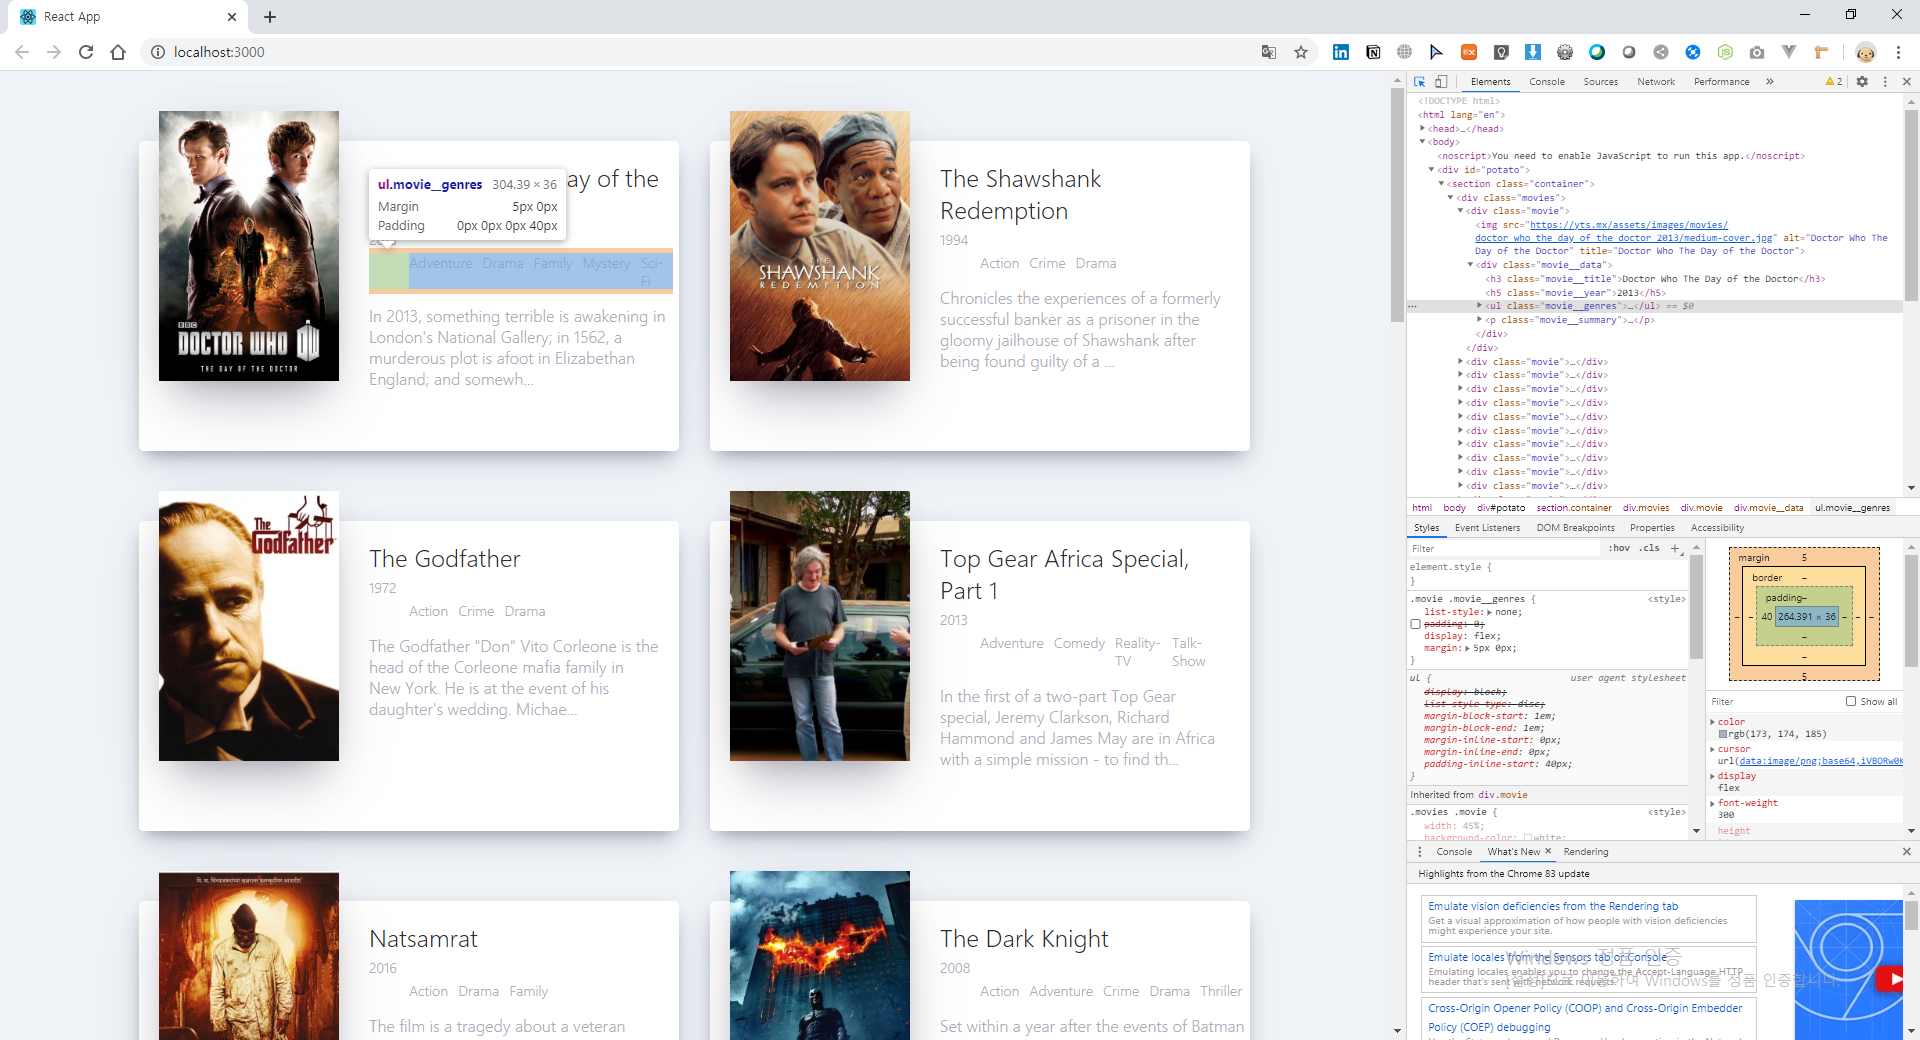Activate the inspect element picker icon
1920x1040 pixels.
1420,82
